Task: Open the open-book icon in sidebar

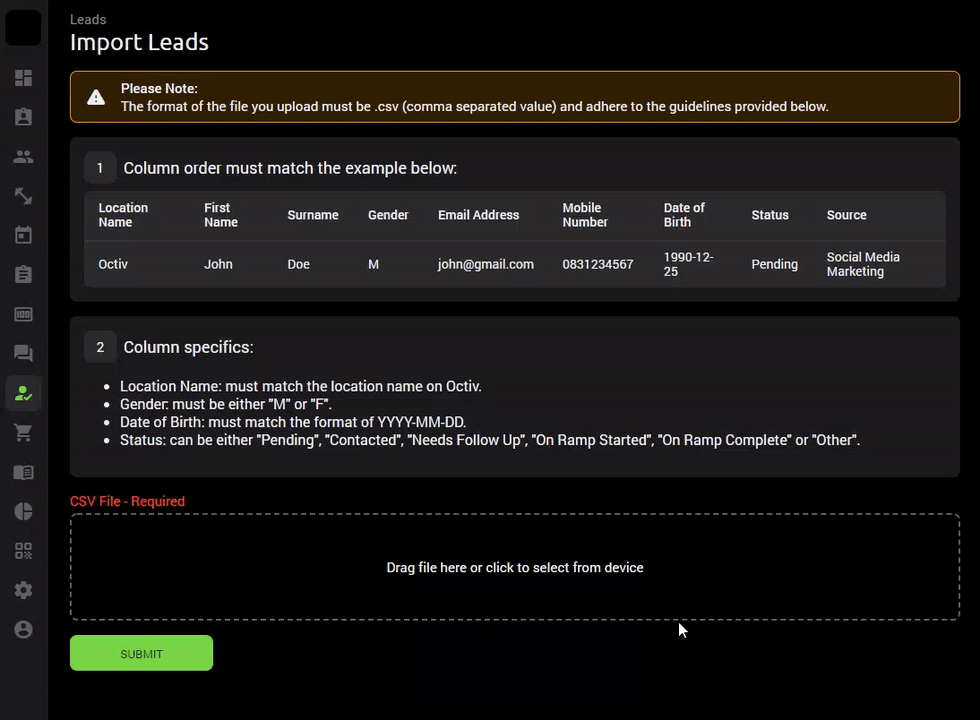Action: (23, 472)
